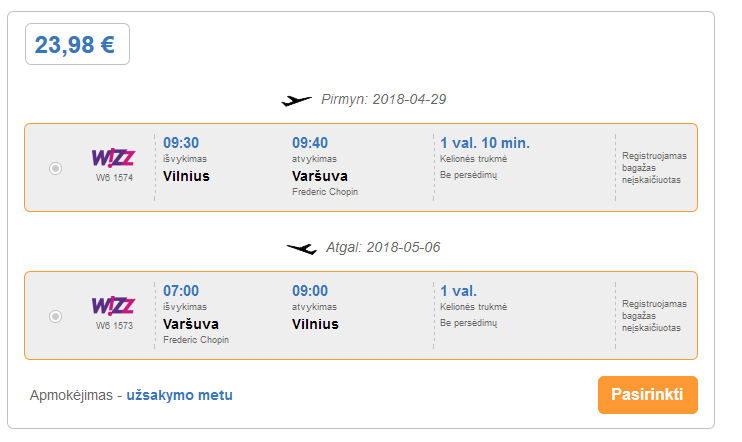742x442 pixels.
Task: Open the užsakymo metu payment link
Action: (179, 395)
